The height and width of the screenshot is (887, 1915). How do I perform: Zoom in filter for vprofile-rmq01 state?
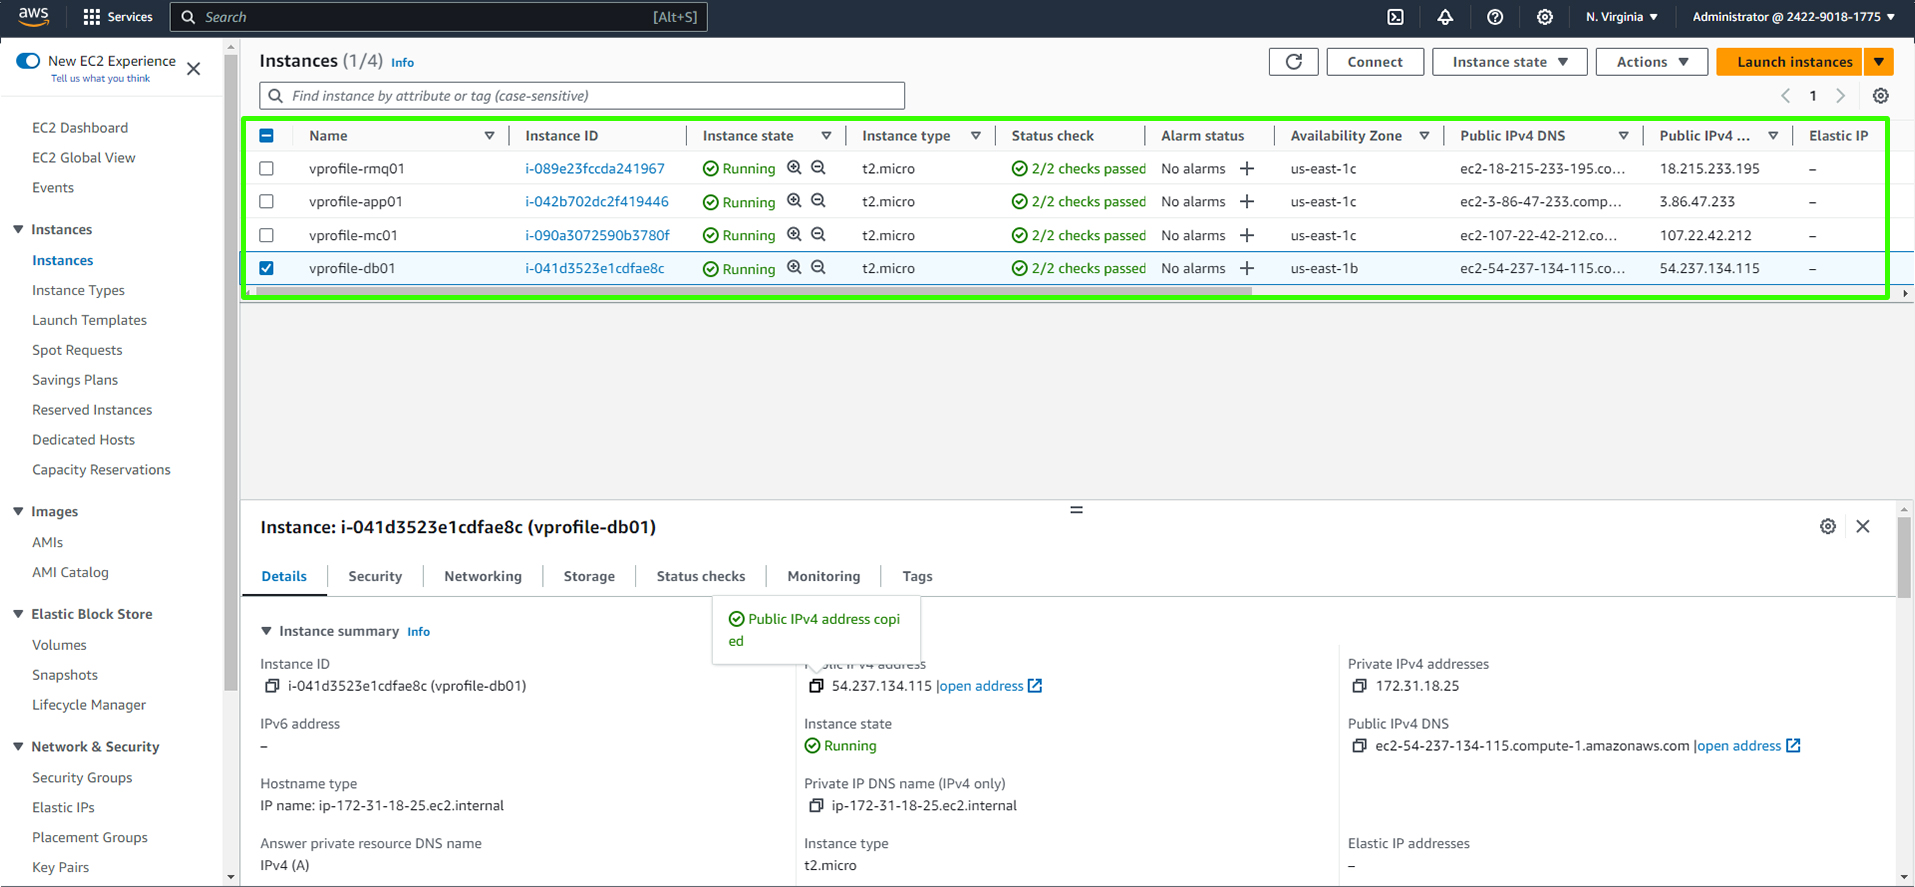point(794,168)
